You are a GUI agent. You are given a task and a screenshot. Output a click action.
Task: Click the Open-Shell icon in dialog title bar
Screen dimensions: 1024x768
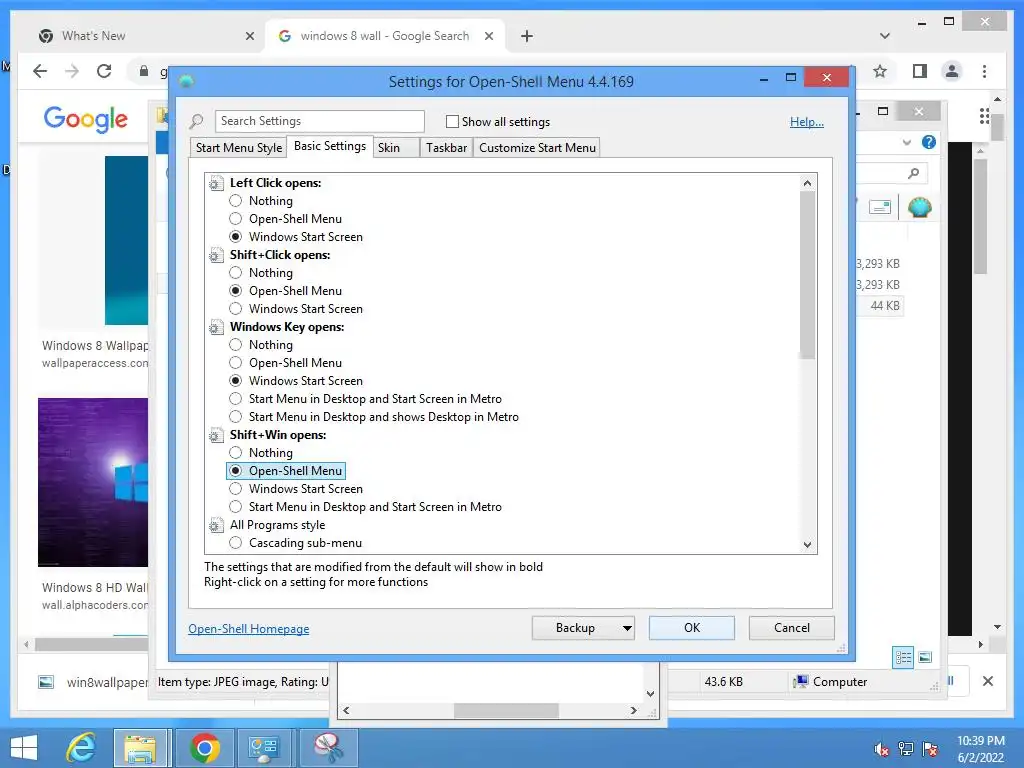coord(187,82)
